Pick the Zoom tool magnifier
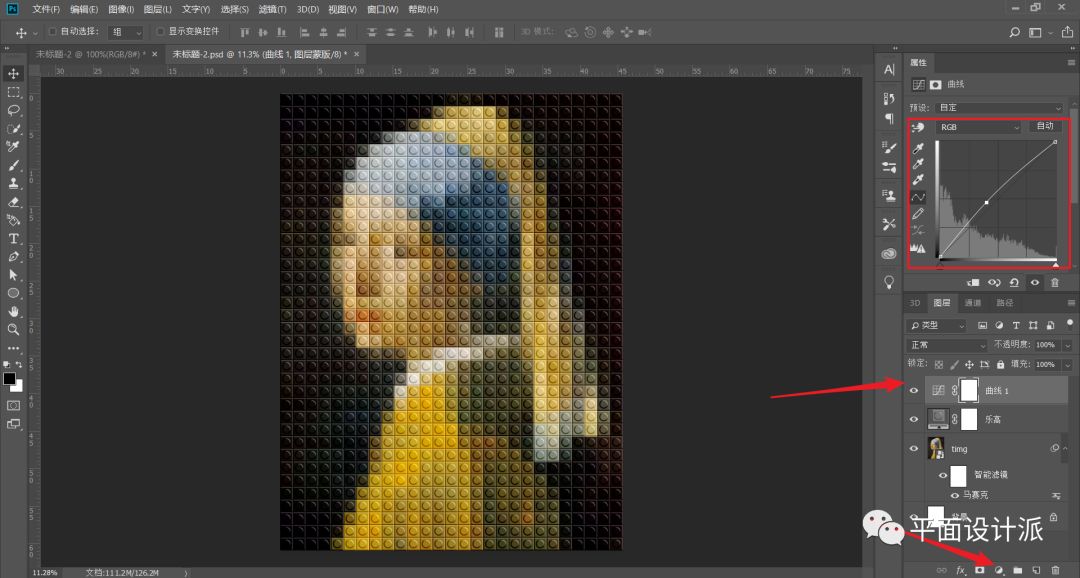 [x=14, y=329]
